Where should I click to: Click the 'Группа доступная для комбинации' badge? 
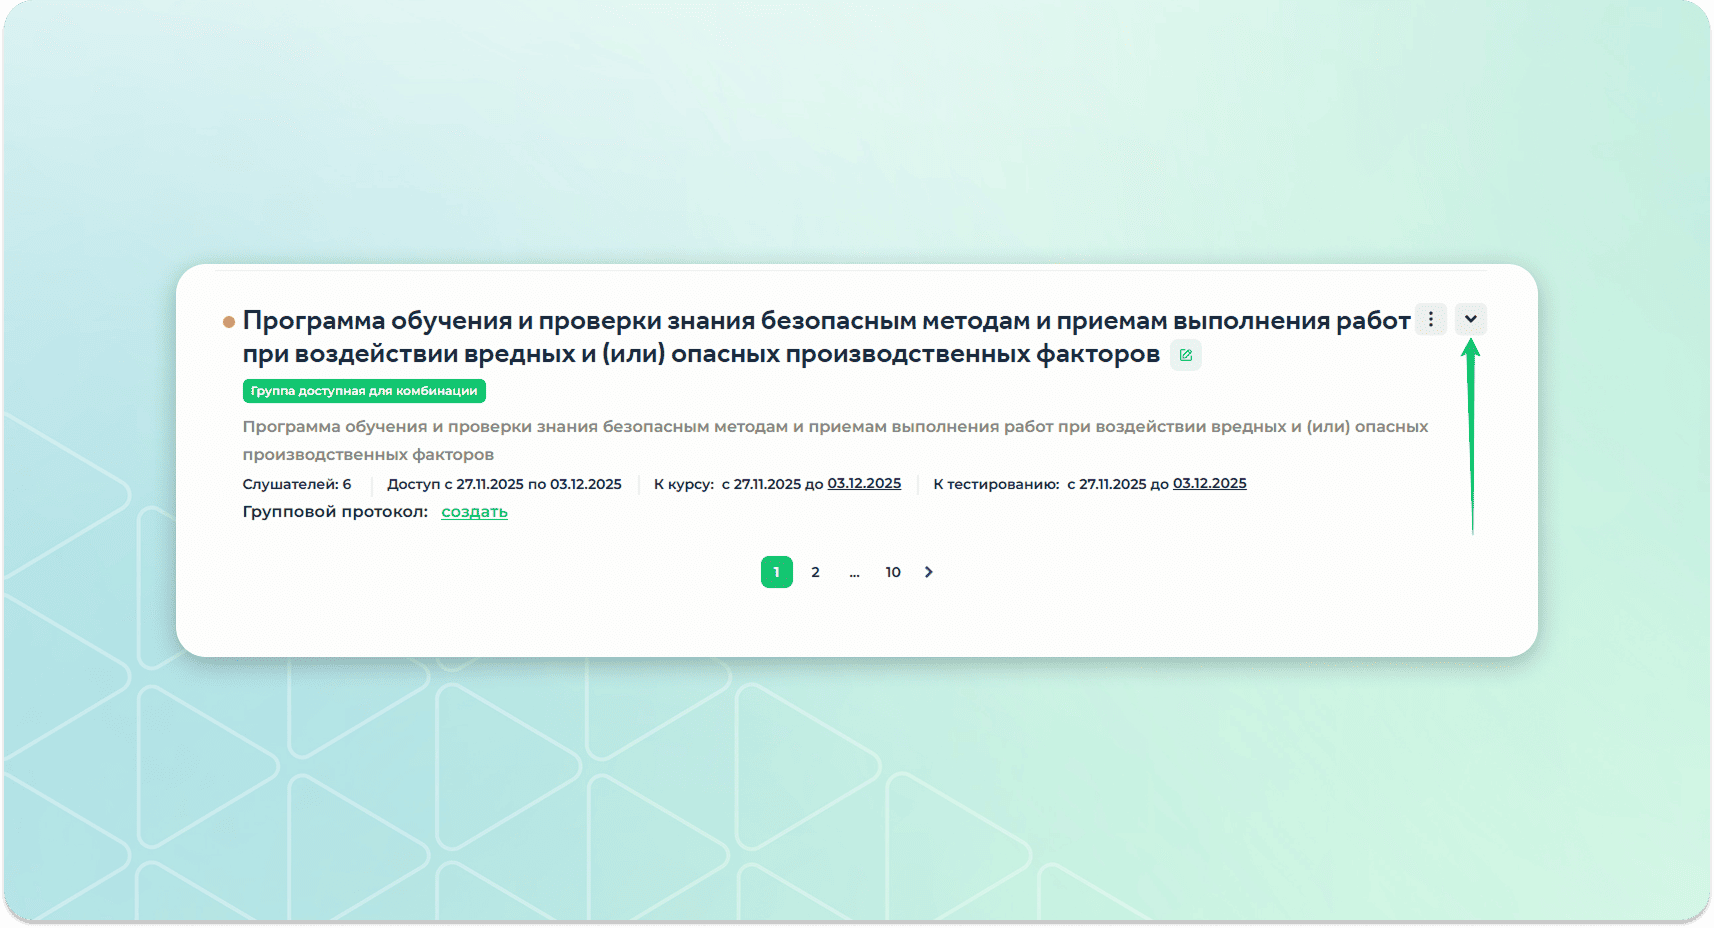364,391
